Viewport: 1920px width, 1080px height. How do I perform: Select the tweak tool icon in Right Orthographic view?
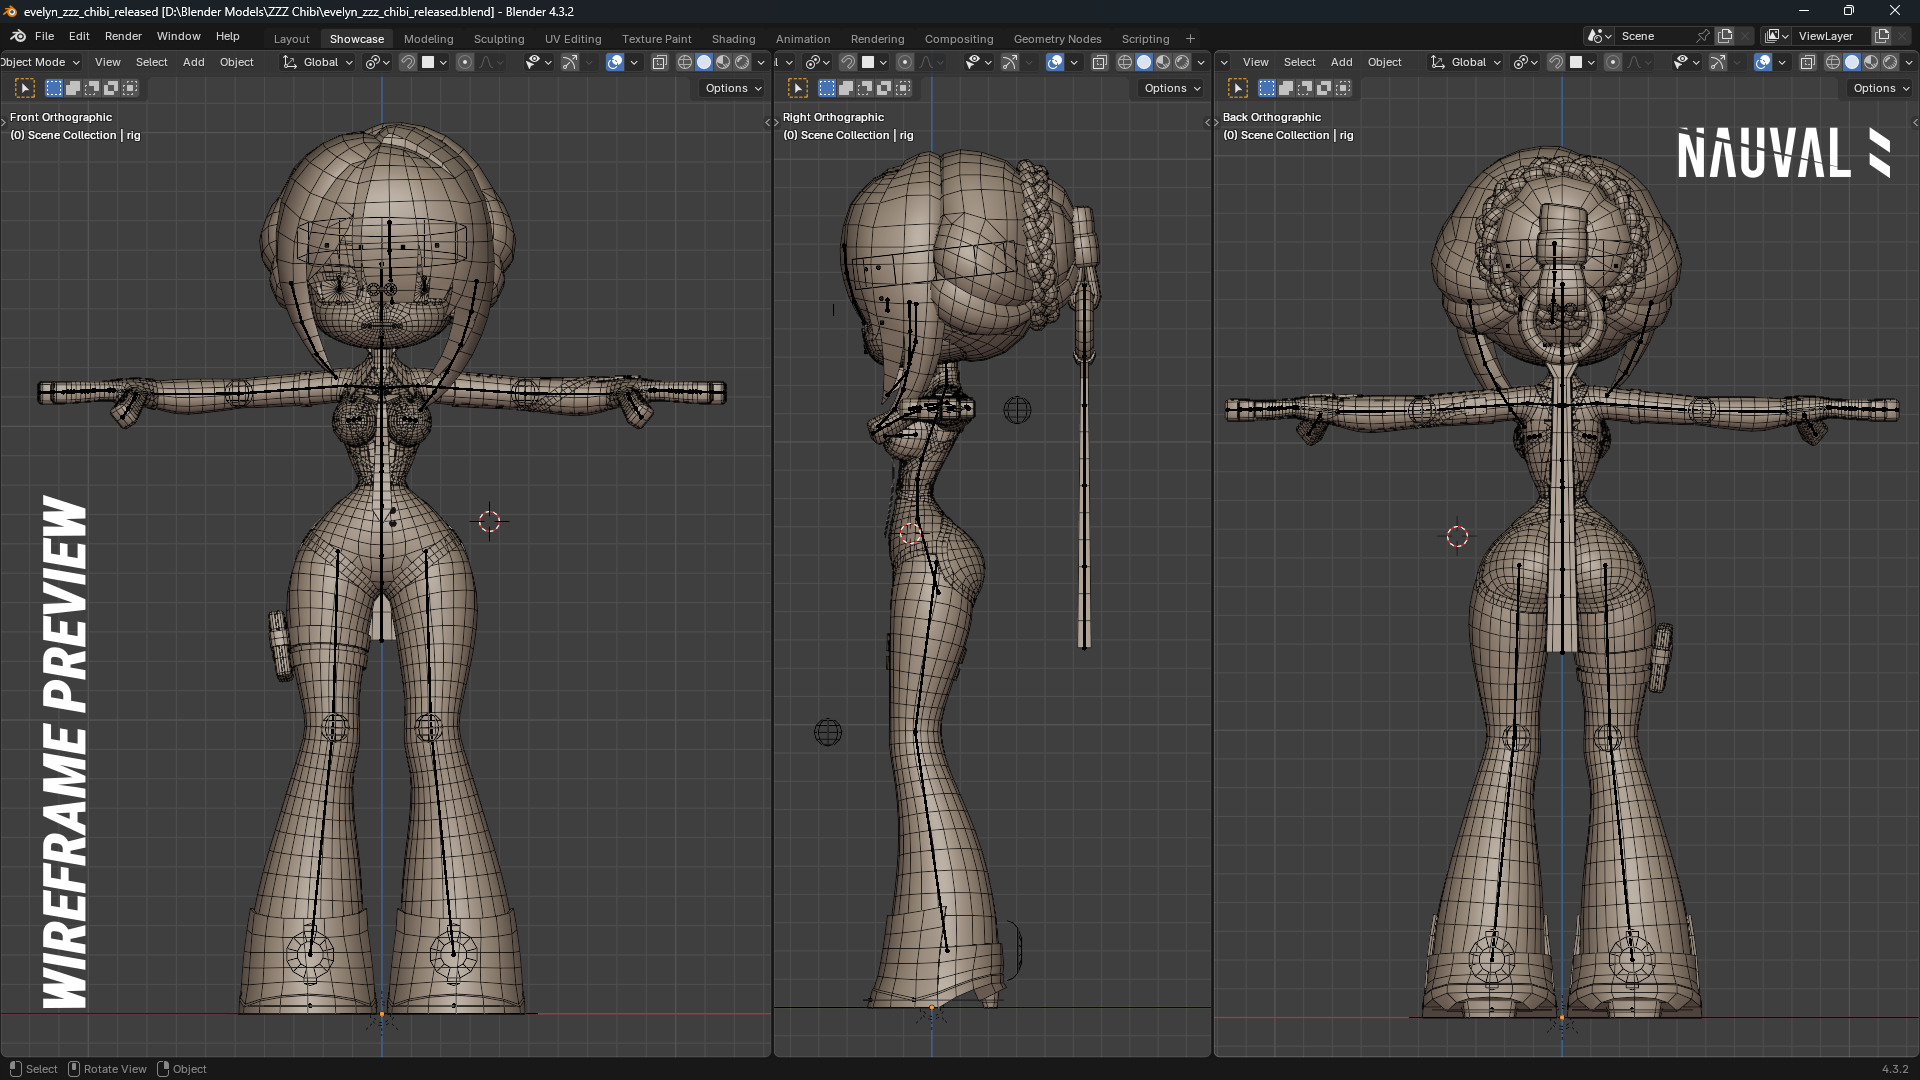(x=798, y=88)
